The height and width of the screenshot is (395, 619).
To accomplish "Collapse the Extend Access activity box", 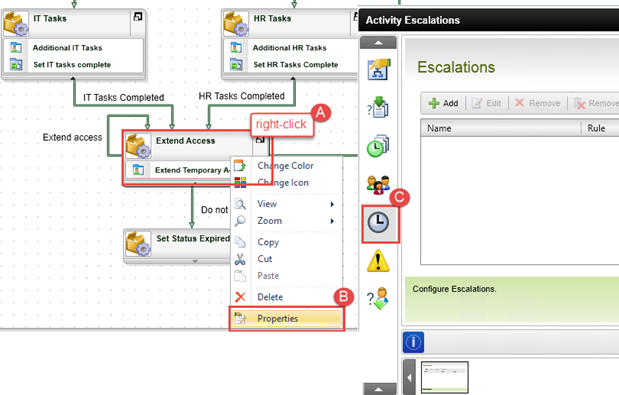I will pyautogui.click(x=260, y=139).
